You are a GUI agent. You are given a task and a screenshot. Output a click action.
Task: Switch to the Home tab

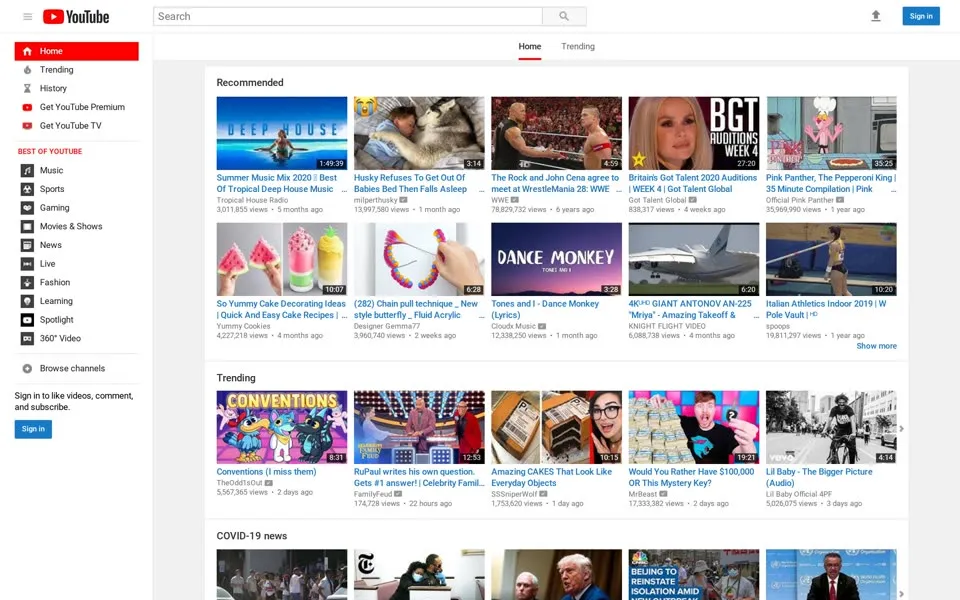(x=530, y=47)
